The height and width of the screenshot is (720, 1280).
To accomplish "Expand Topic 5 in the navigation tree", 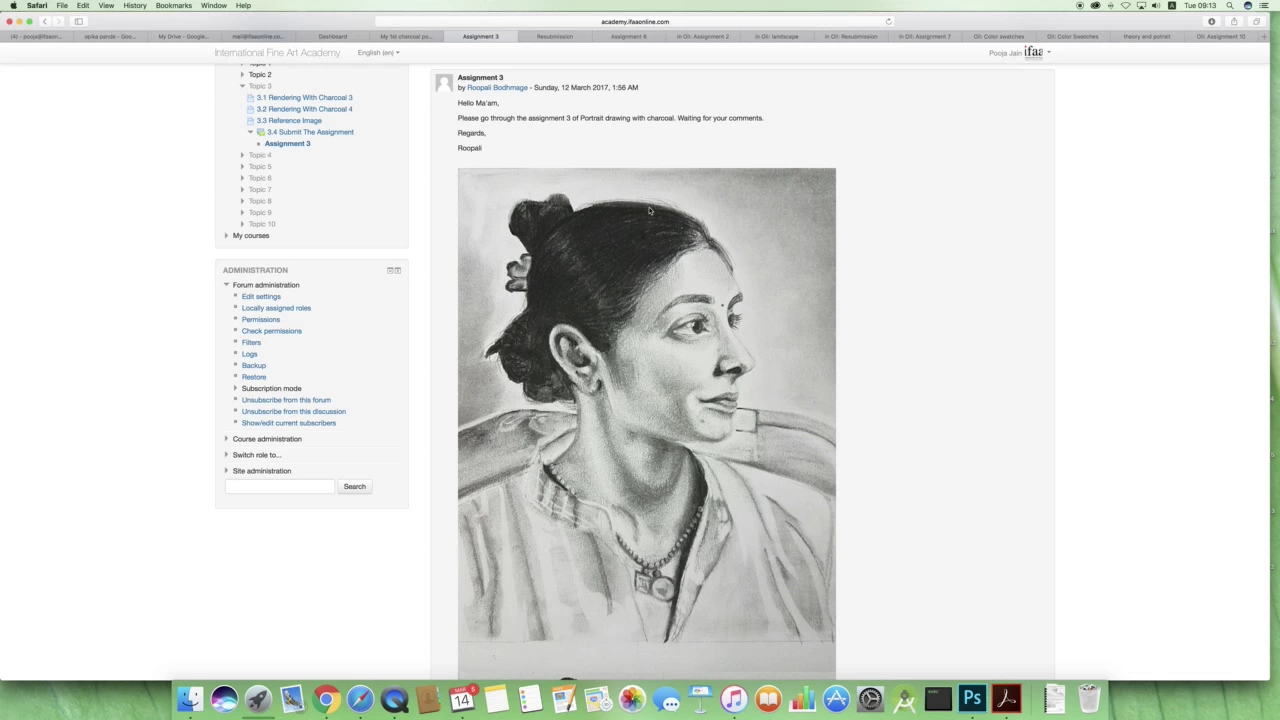I will (242, 166).
